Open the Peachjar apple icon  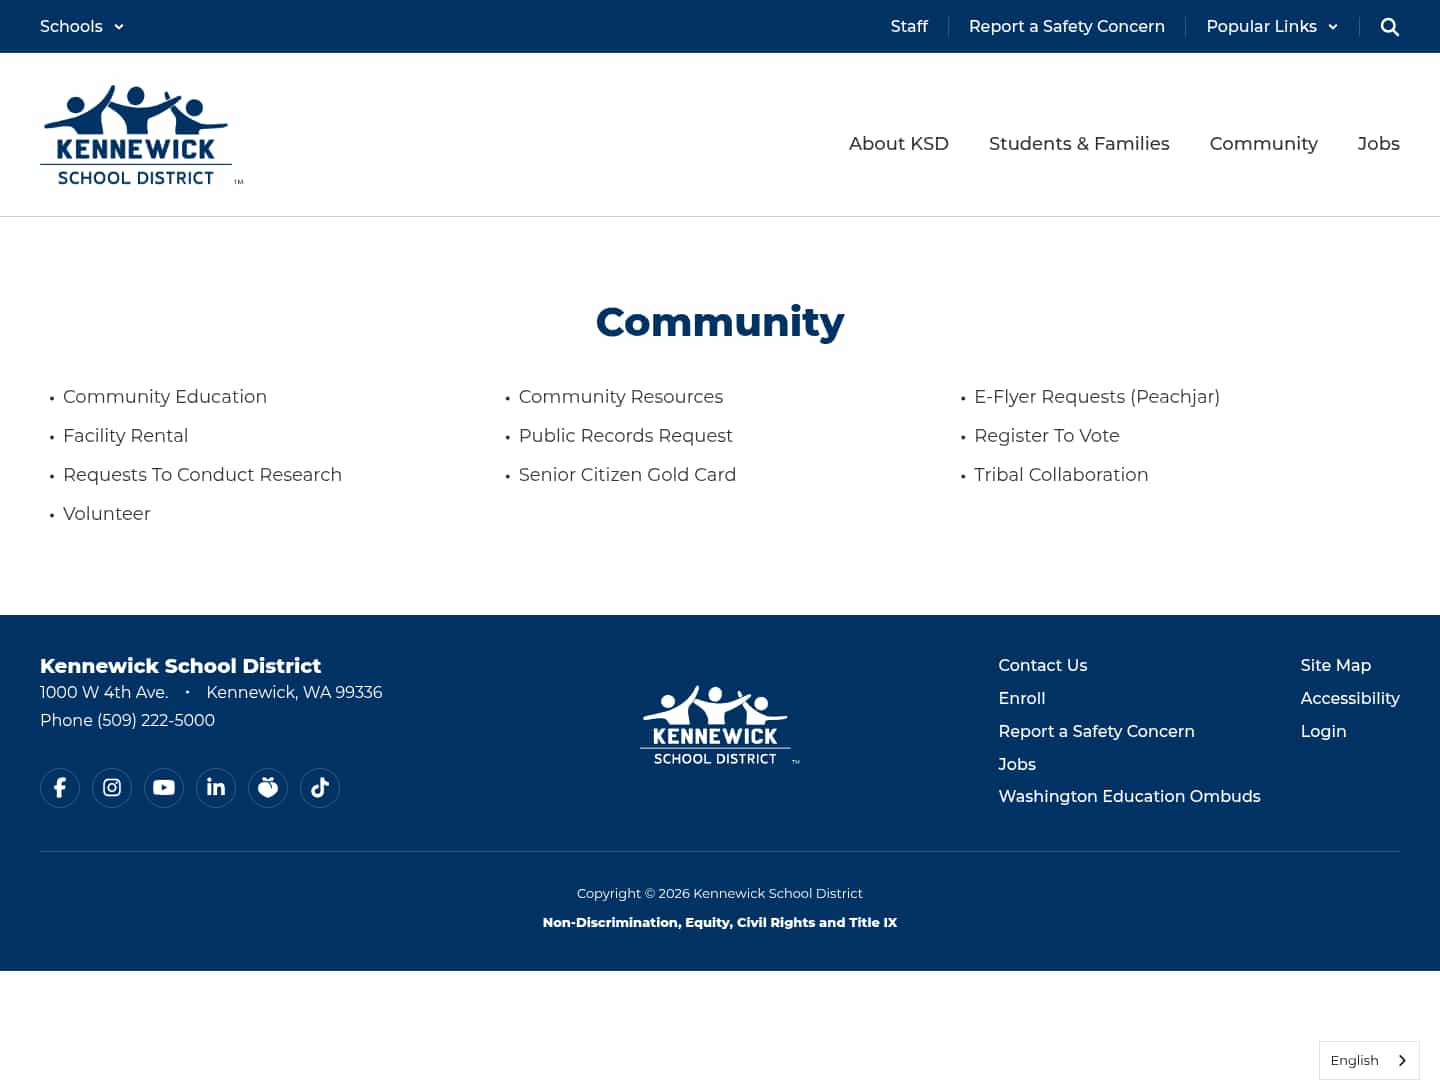click(267, 787)
